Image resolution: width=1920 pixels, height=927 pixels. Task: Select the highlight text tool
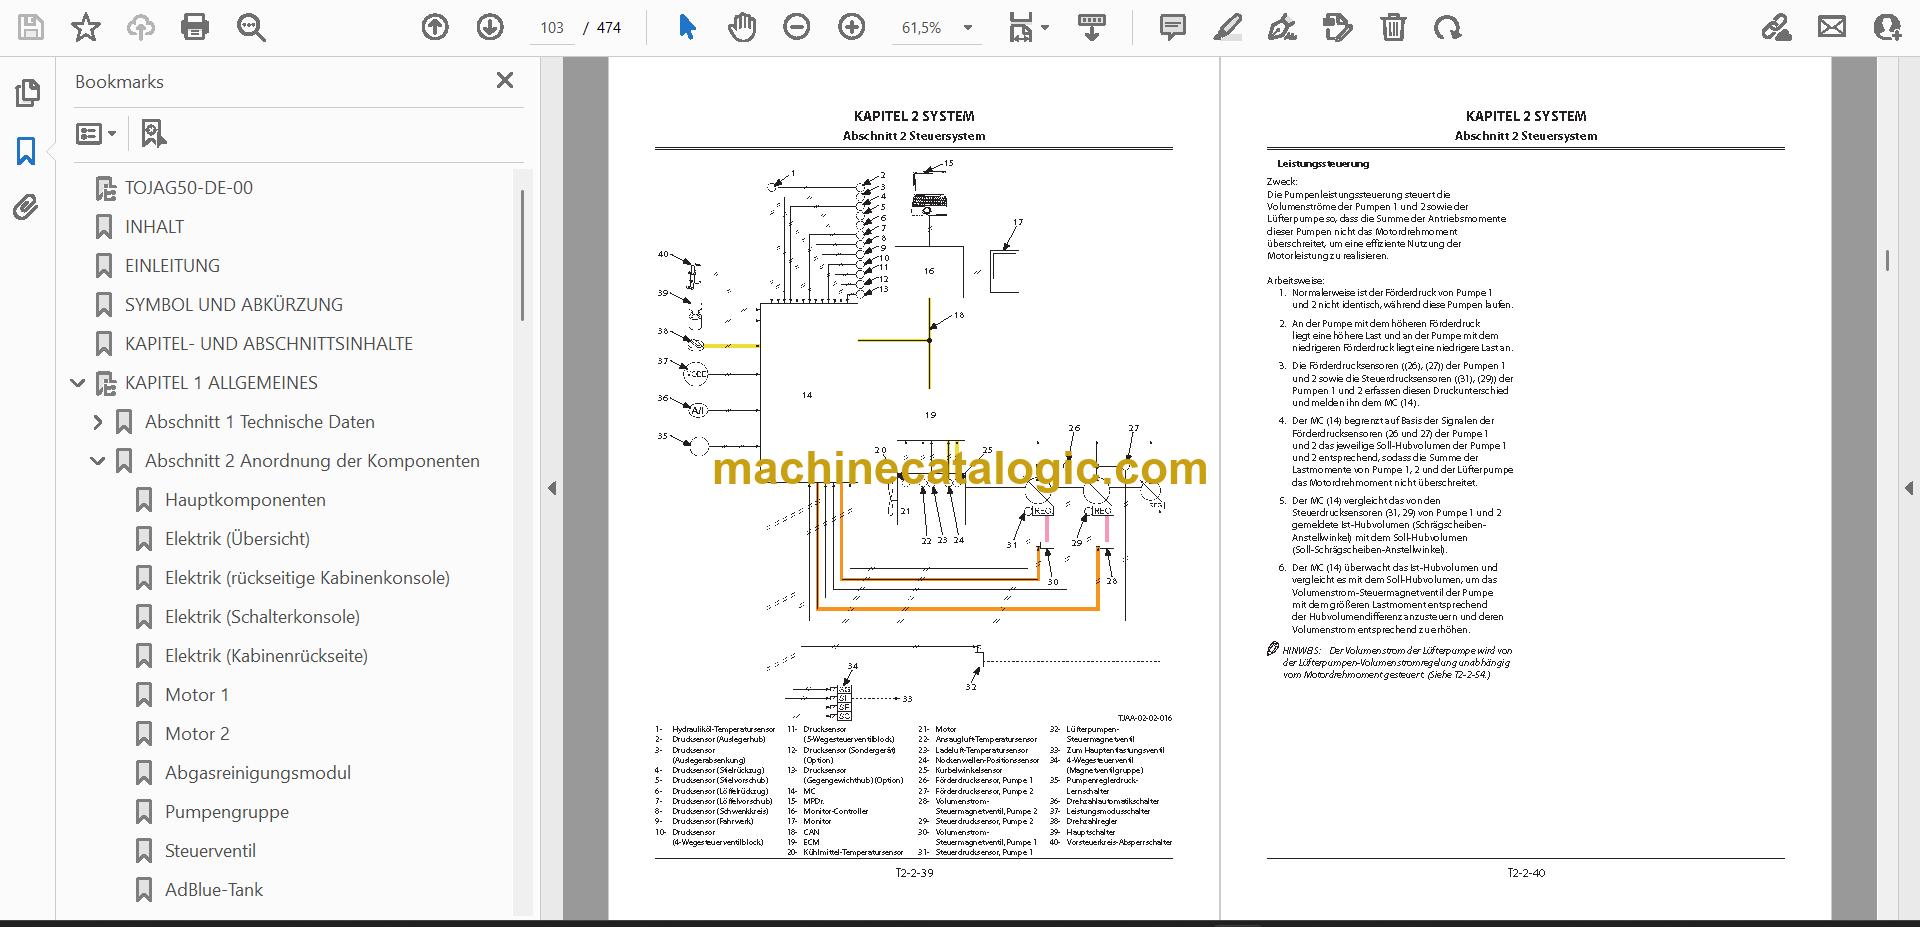1228,27
